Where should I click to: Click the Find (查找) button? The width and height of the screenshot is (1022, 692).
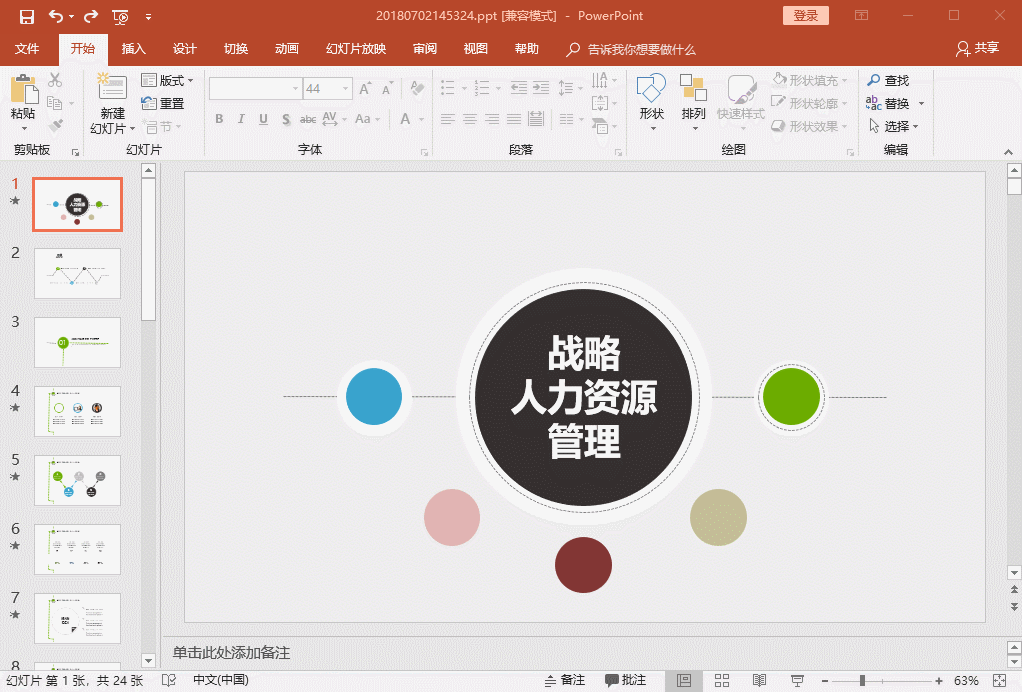tap(888, 80)
